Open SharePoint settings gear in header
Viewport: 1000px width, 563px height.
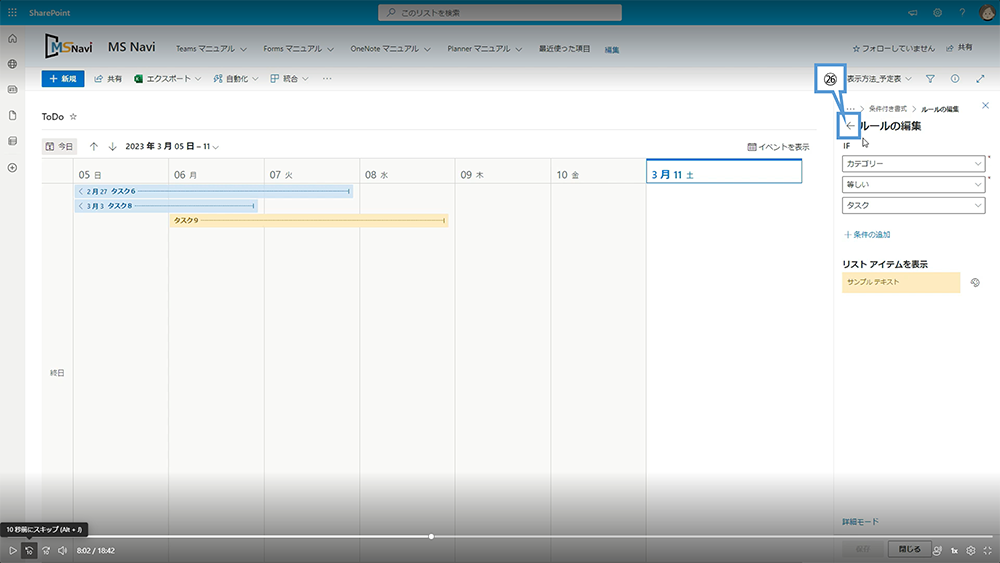coord(938,13)
